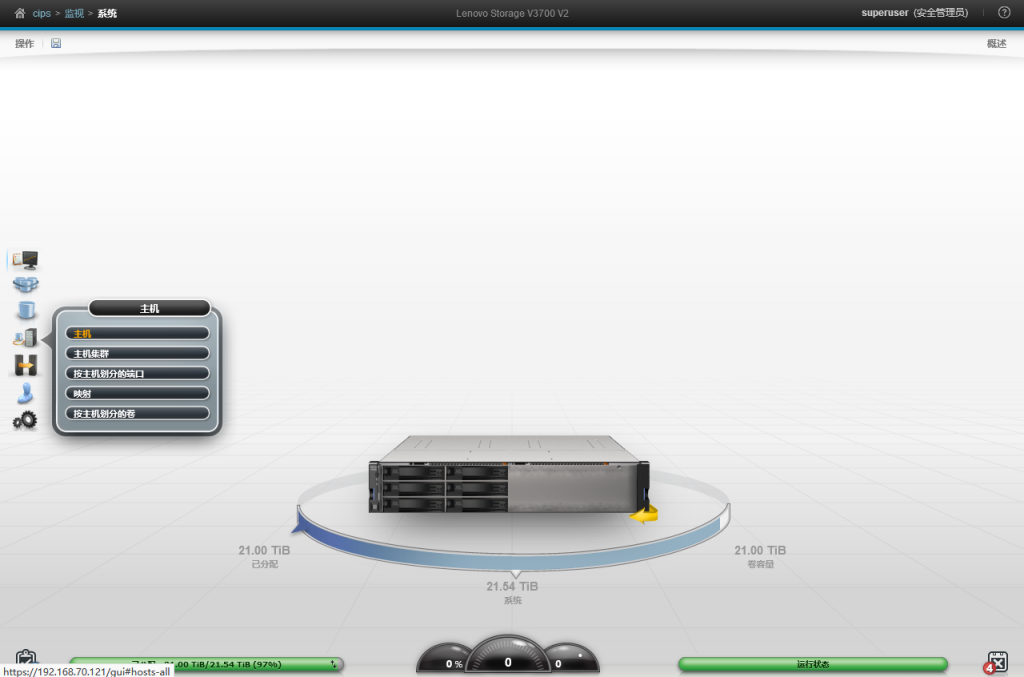The height and width of the screenshot is (677, 1024).
Task: Click the 按主机划分的卷 menu item
Action: [x=137, y=413]
